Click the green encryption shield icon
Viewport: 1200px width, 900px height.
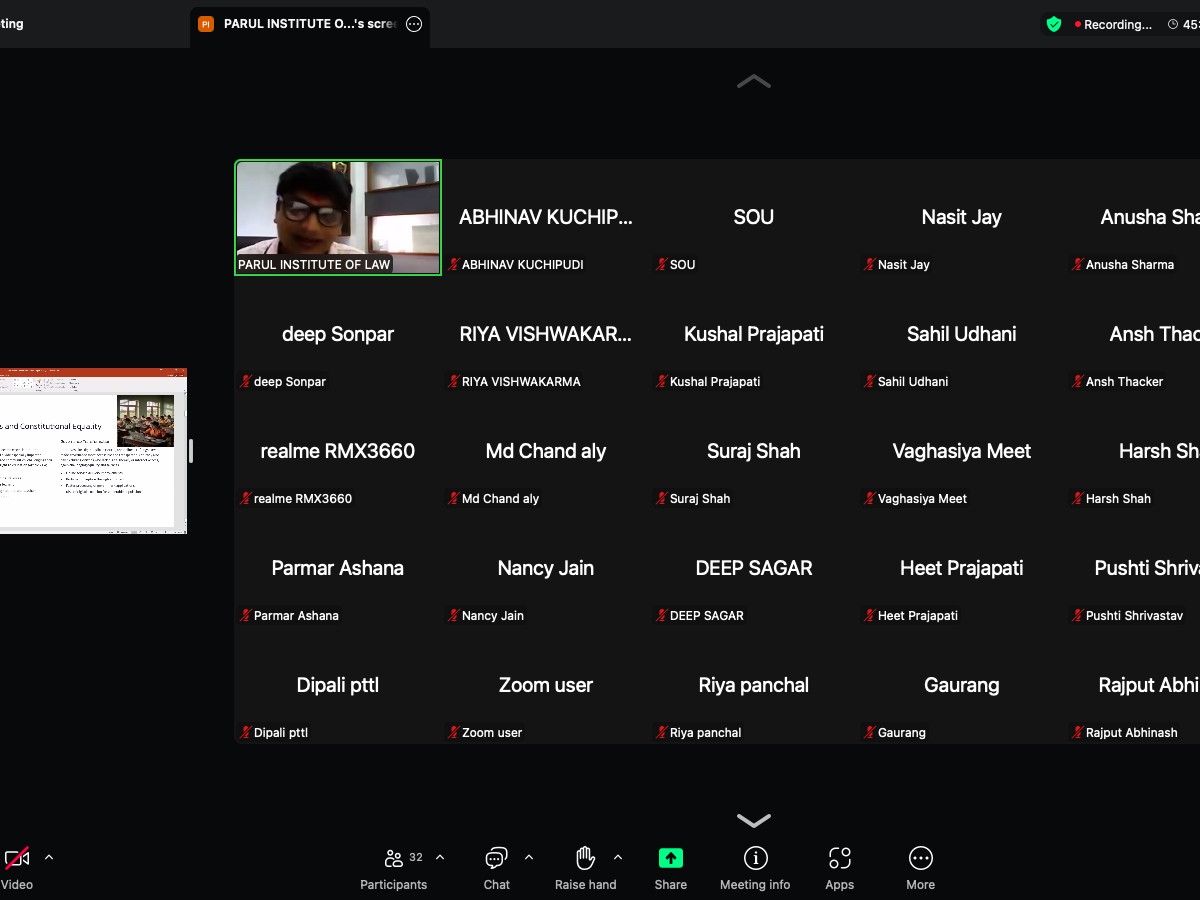(1054, 24)
